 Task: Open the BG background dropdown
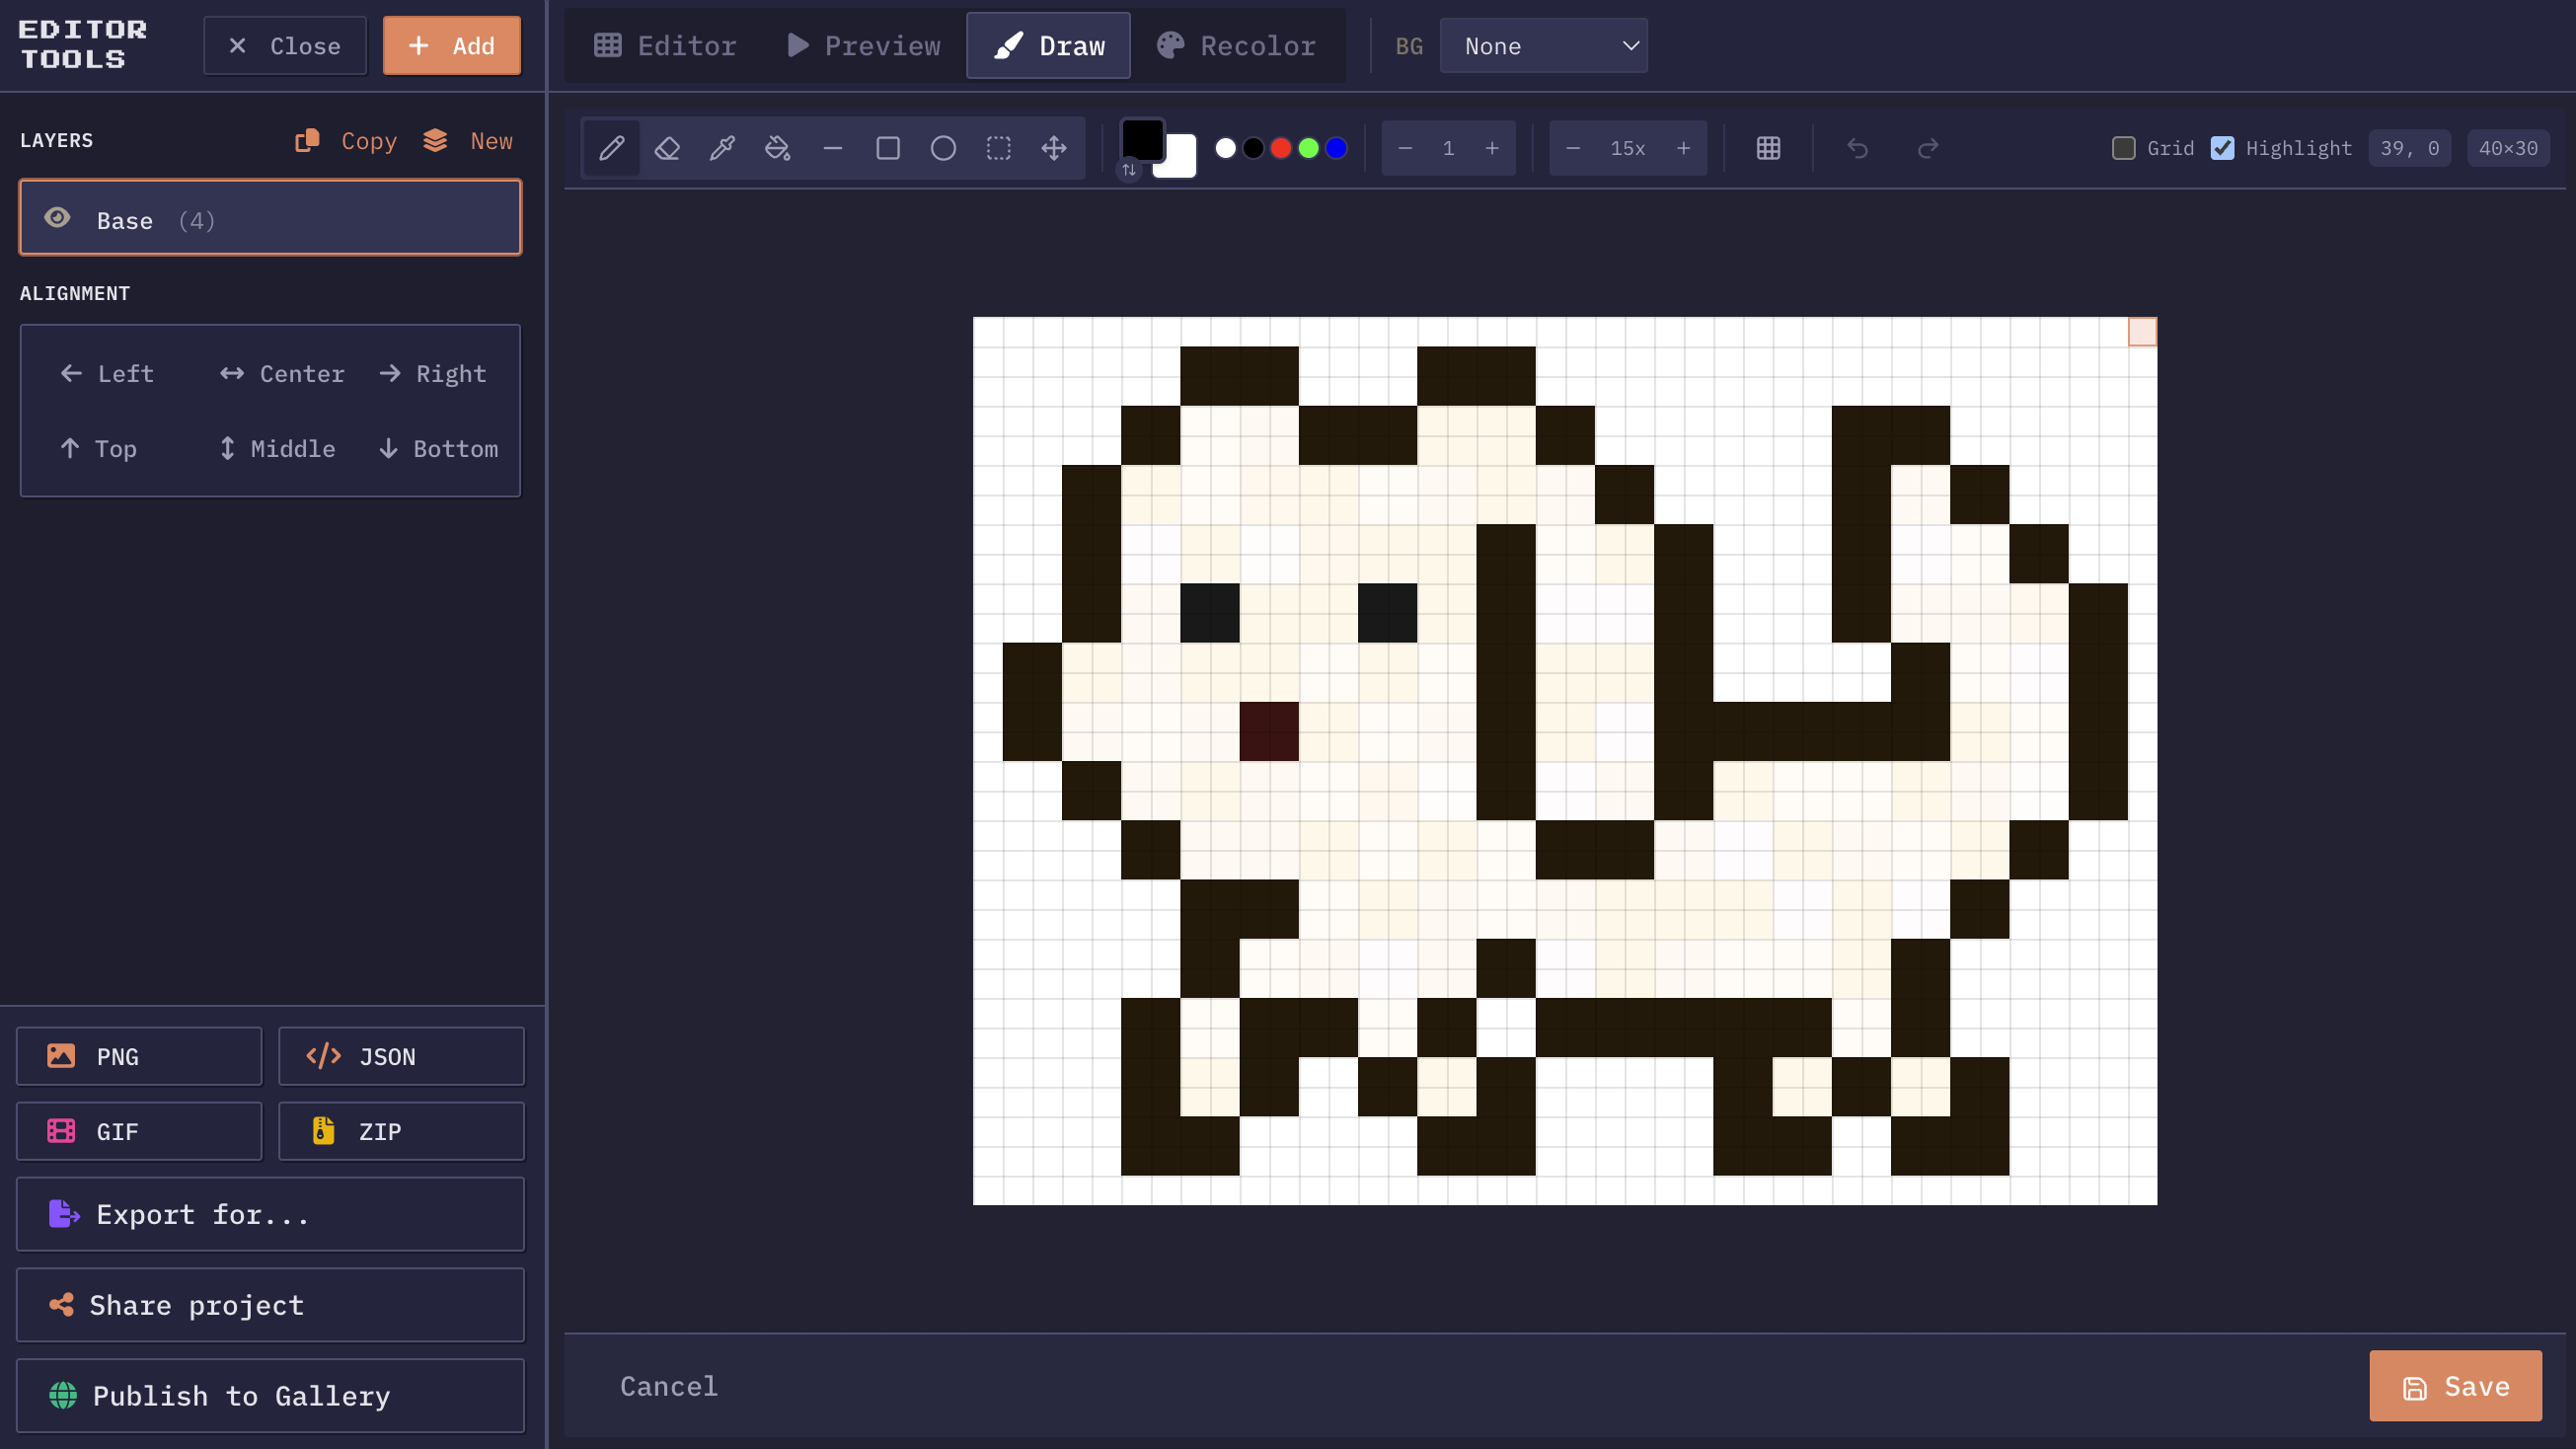pos(1543,46)
